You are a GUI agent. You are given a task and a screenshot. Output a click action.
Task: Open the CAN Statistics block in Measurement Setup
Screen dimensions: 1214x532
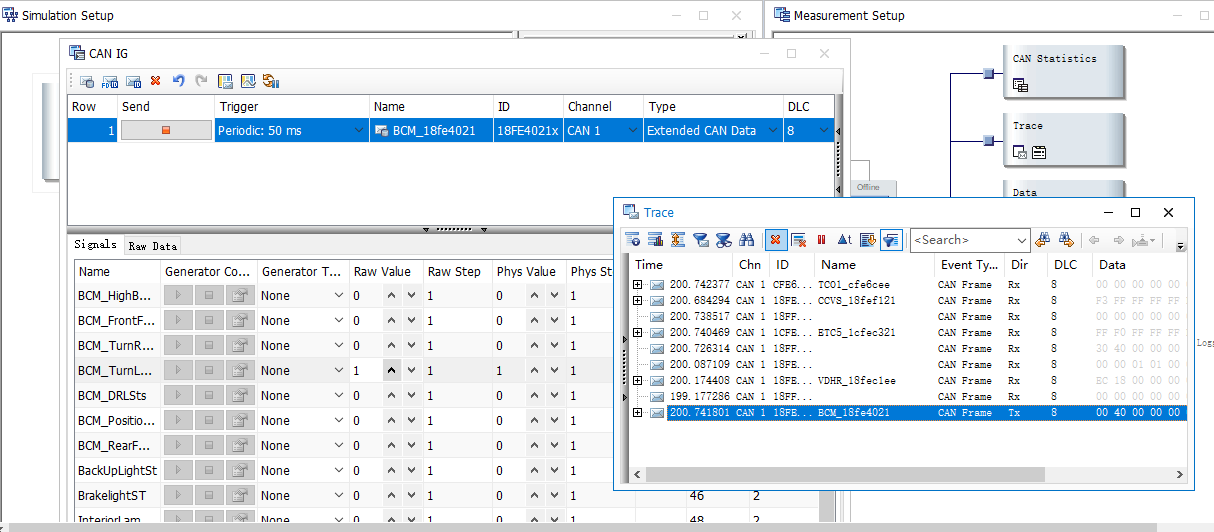tap(1064, 71)
